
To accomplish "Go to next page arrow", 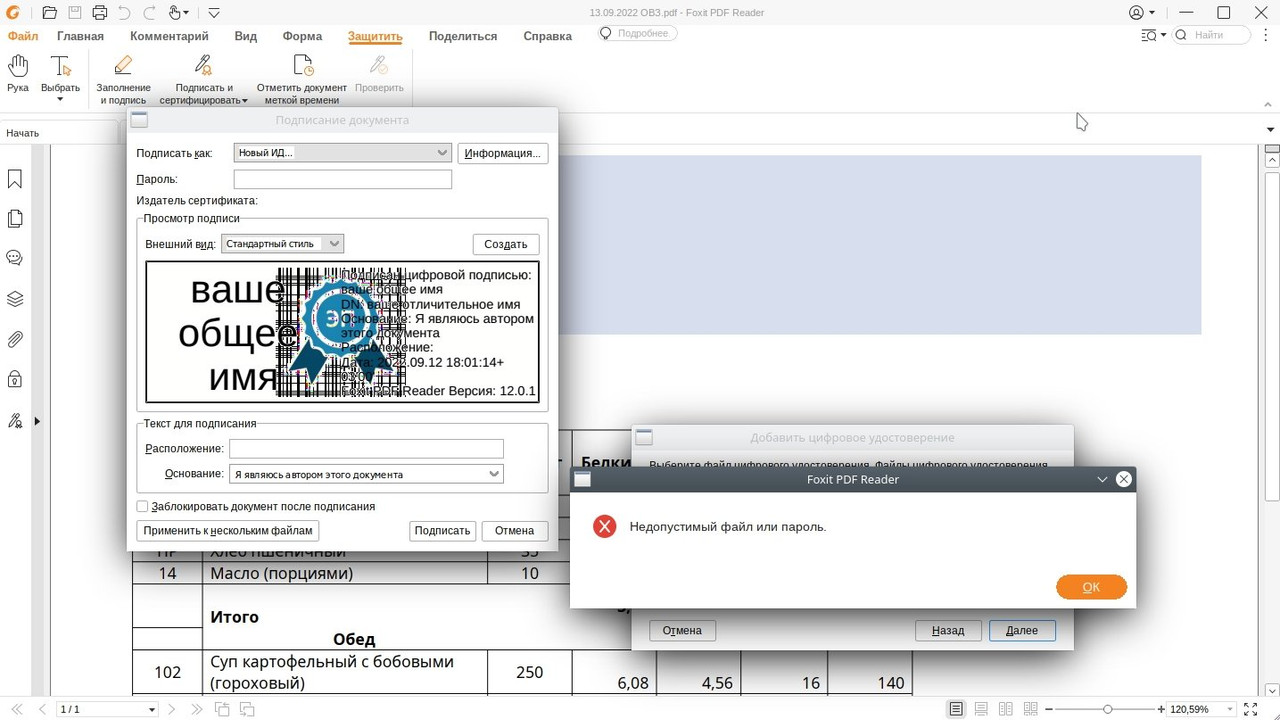I will coord(172,709).
